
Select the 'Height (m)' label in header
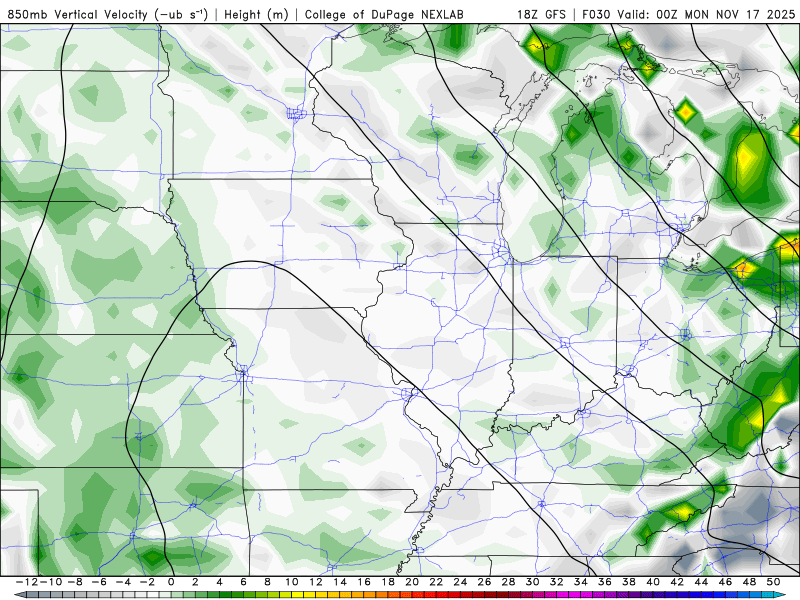256,14
